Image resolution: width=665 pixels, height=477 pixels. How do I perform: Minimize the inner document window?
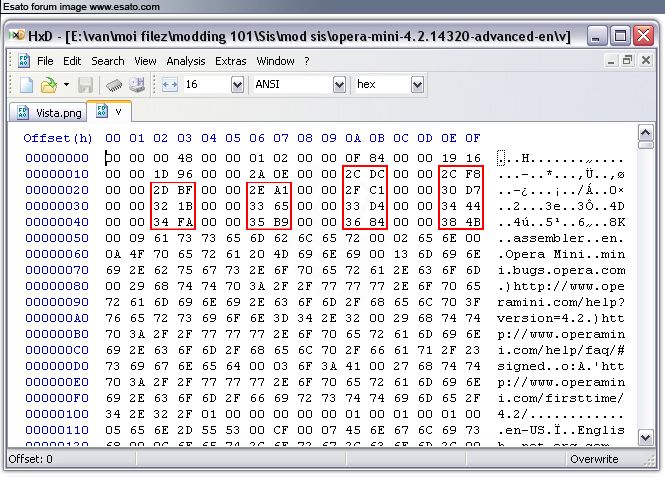coord(611,61)
